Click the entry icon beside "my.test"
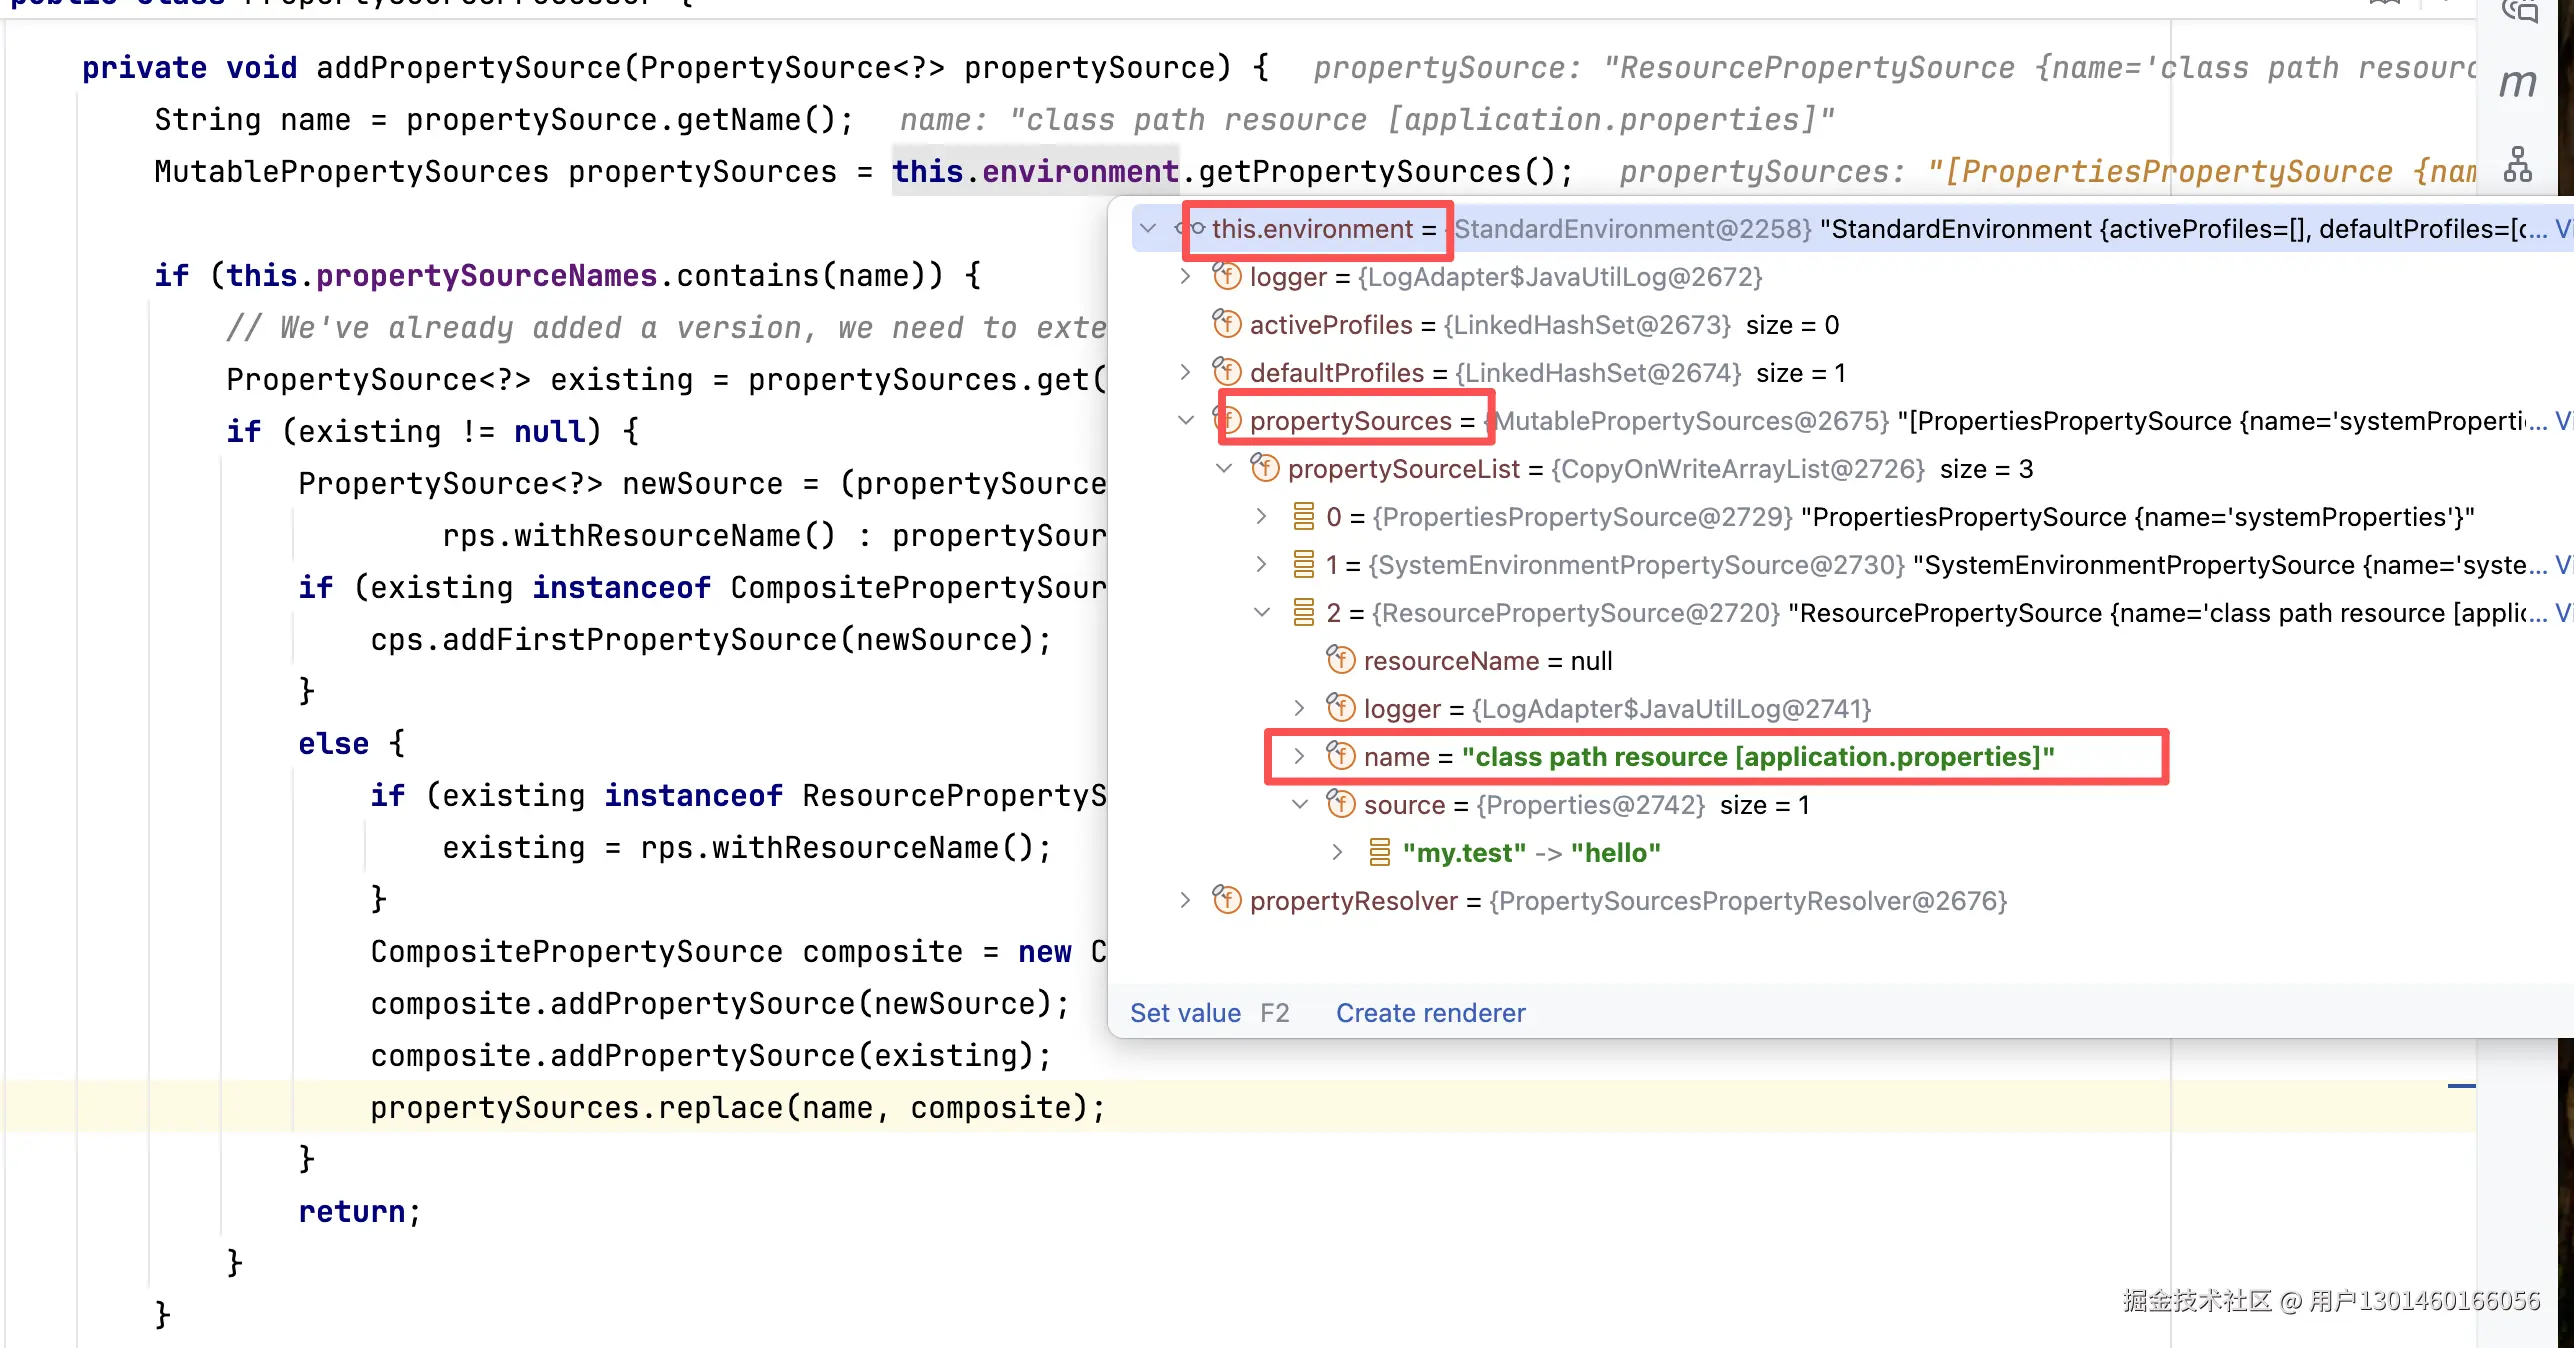This screenshot has width=2574, height=1348. tap(1379, 852)
